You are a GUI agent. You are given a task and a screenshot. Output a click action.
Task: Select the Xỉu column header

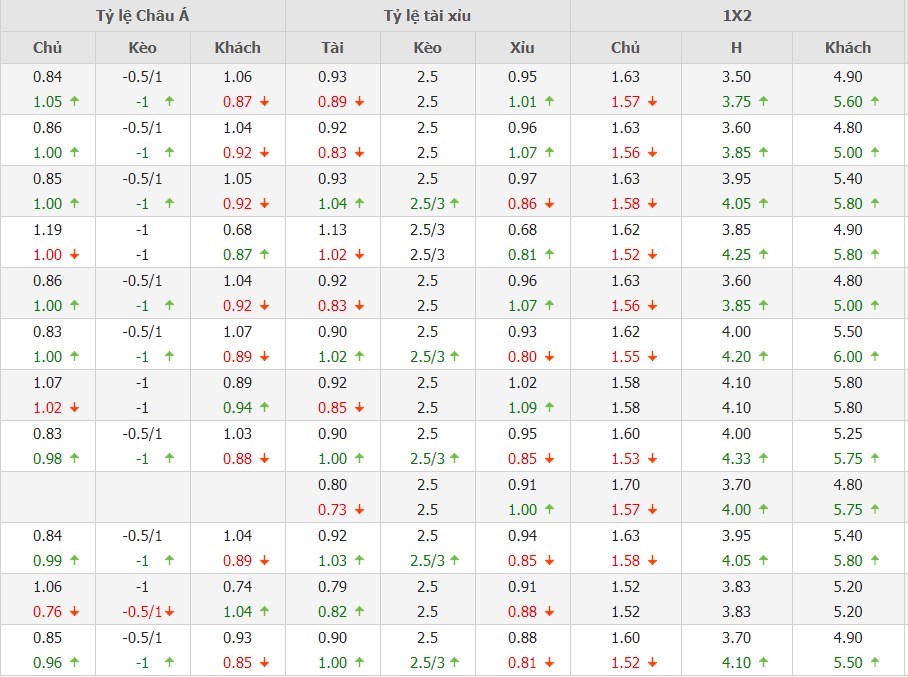[x=522, y=47]
